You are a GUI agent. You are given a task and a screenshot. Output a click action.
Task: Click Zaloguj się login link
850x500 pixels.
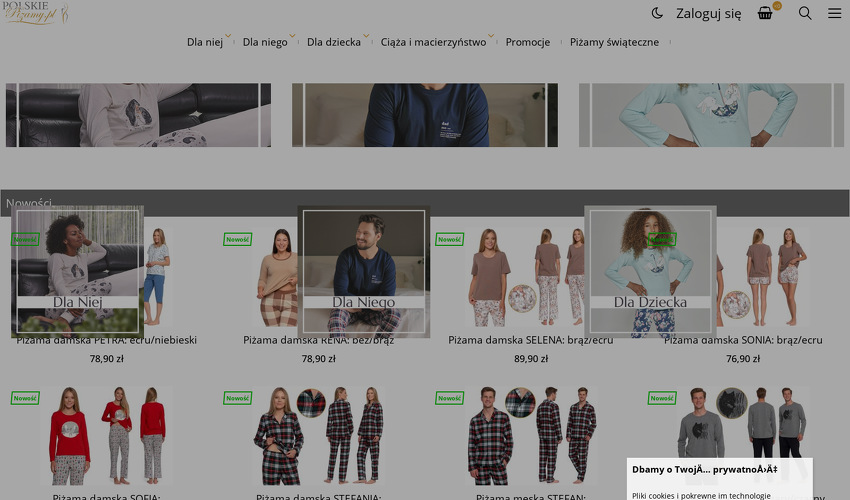708,13
